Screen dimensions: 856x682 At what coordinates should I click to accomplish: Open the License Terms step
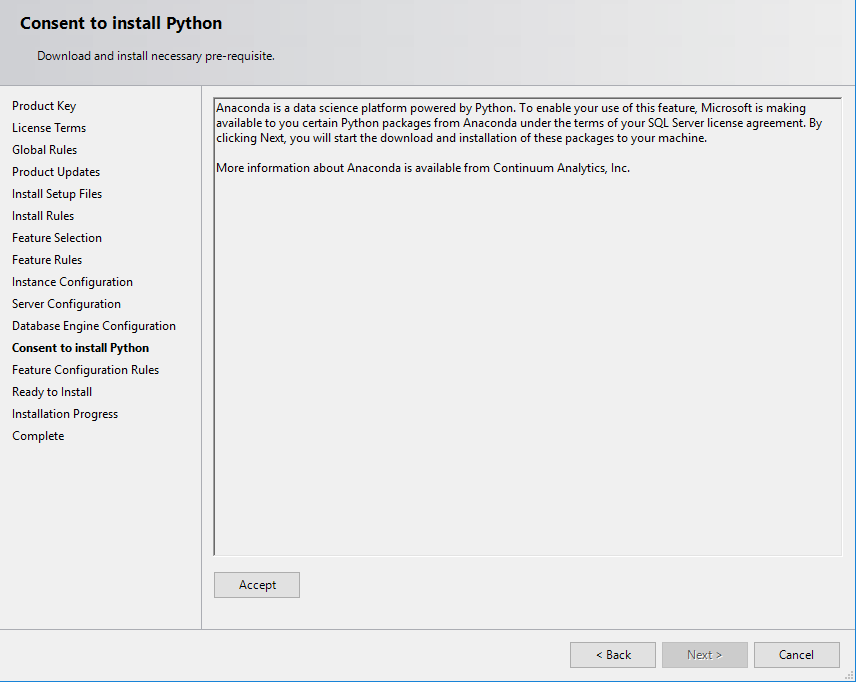[x=48, y=127]
